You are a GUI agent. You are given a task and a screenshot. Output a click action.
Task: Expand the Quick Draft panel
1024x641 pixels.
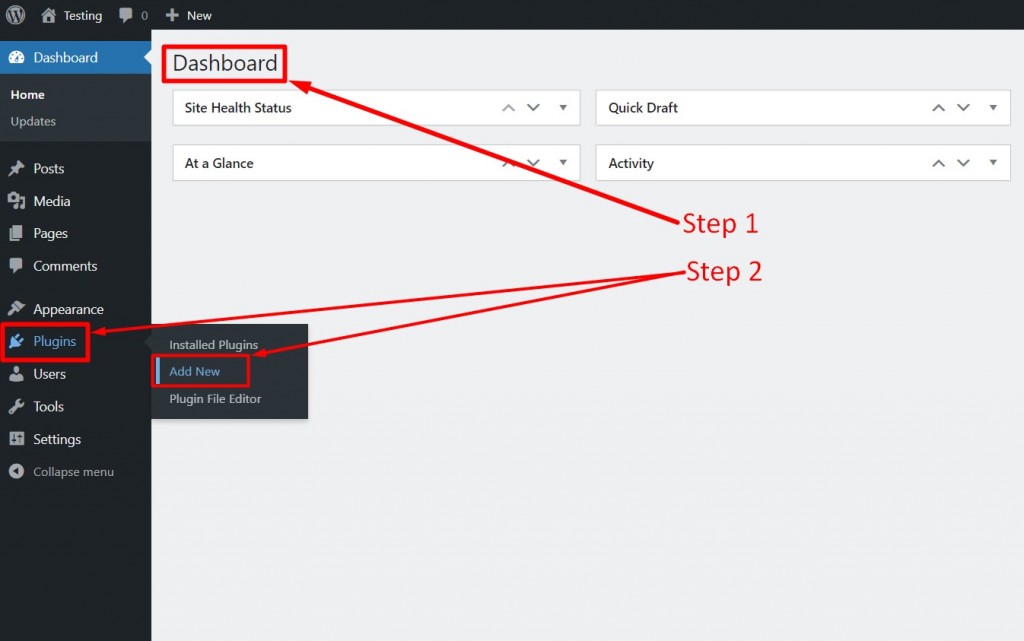point(993,108)
